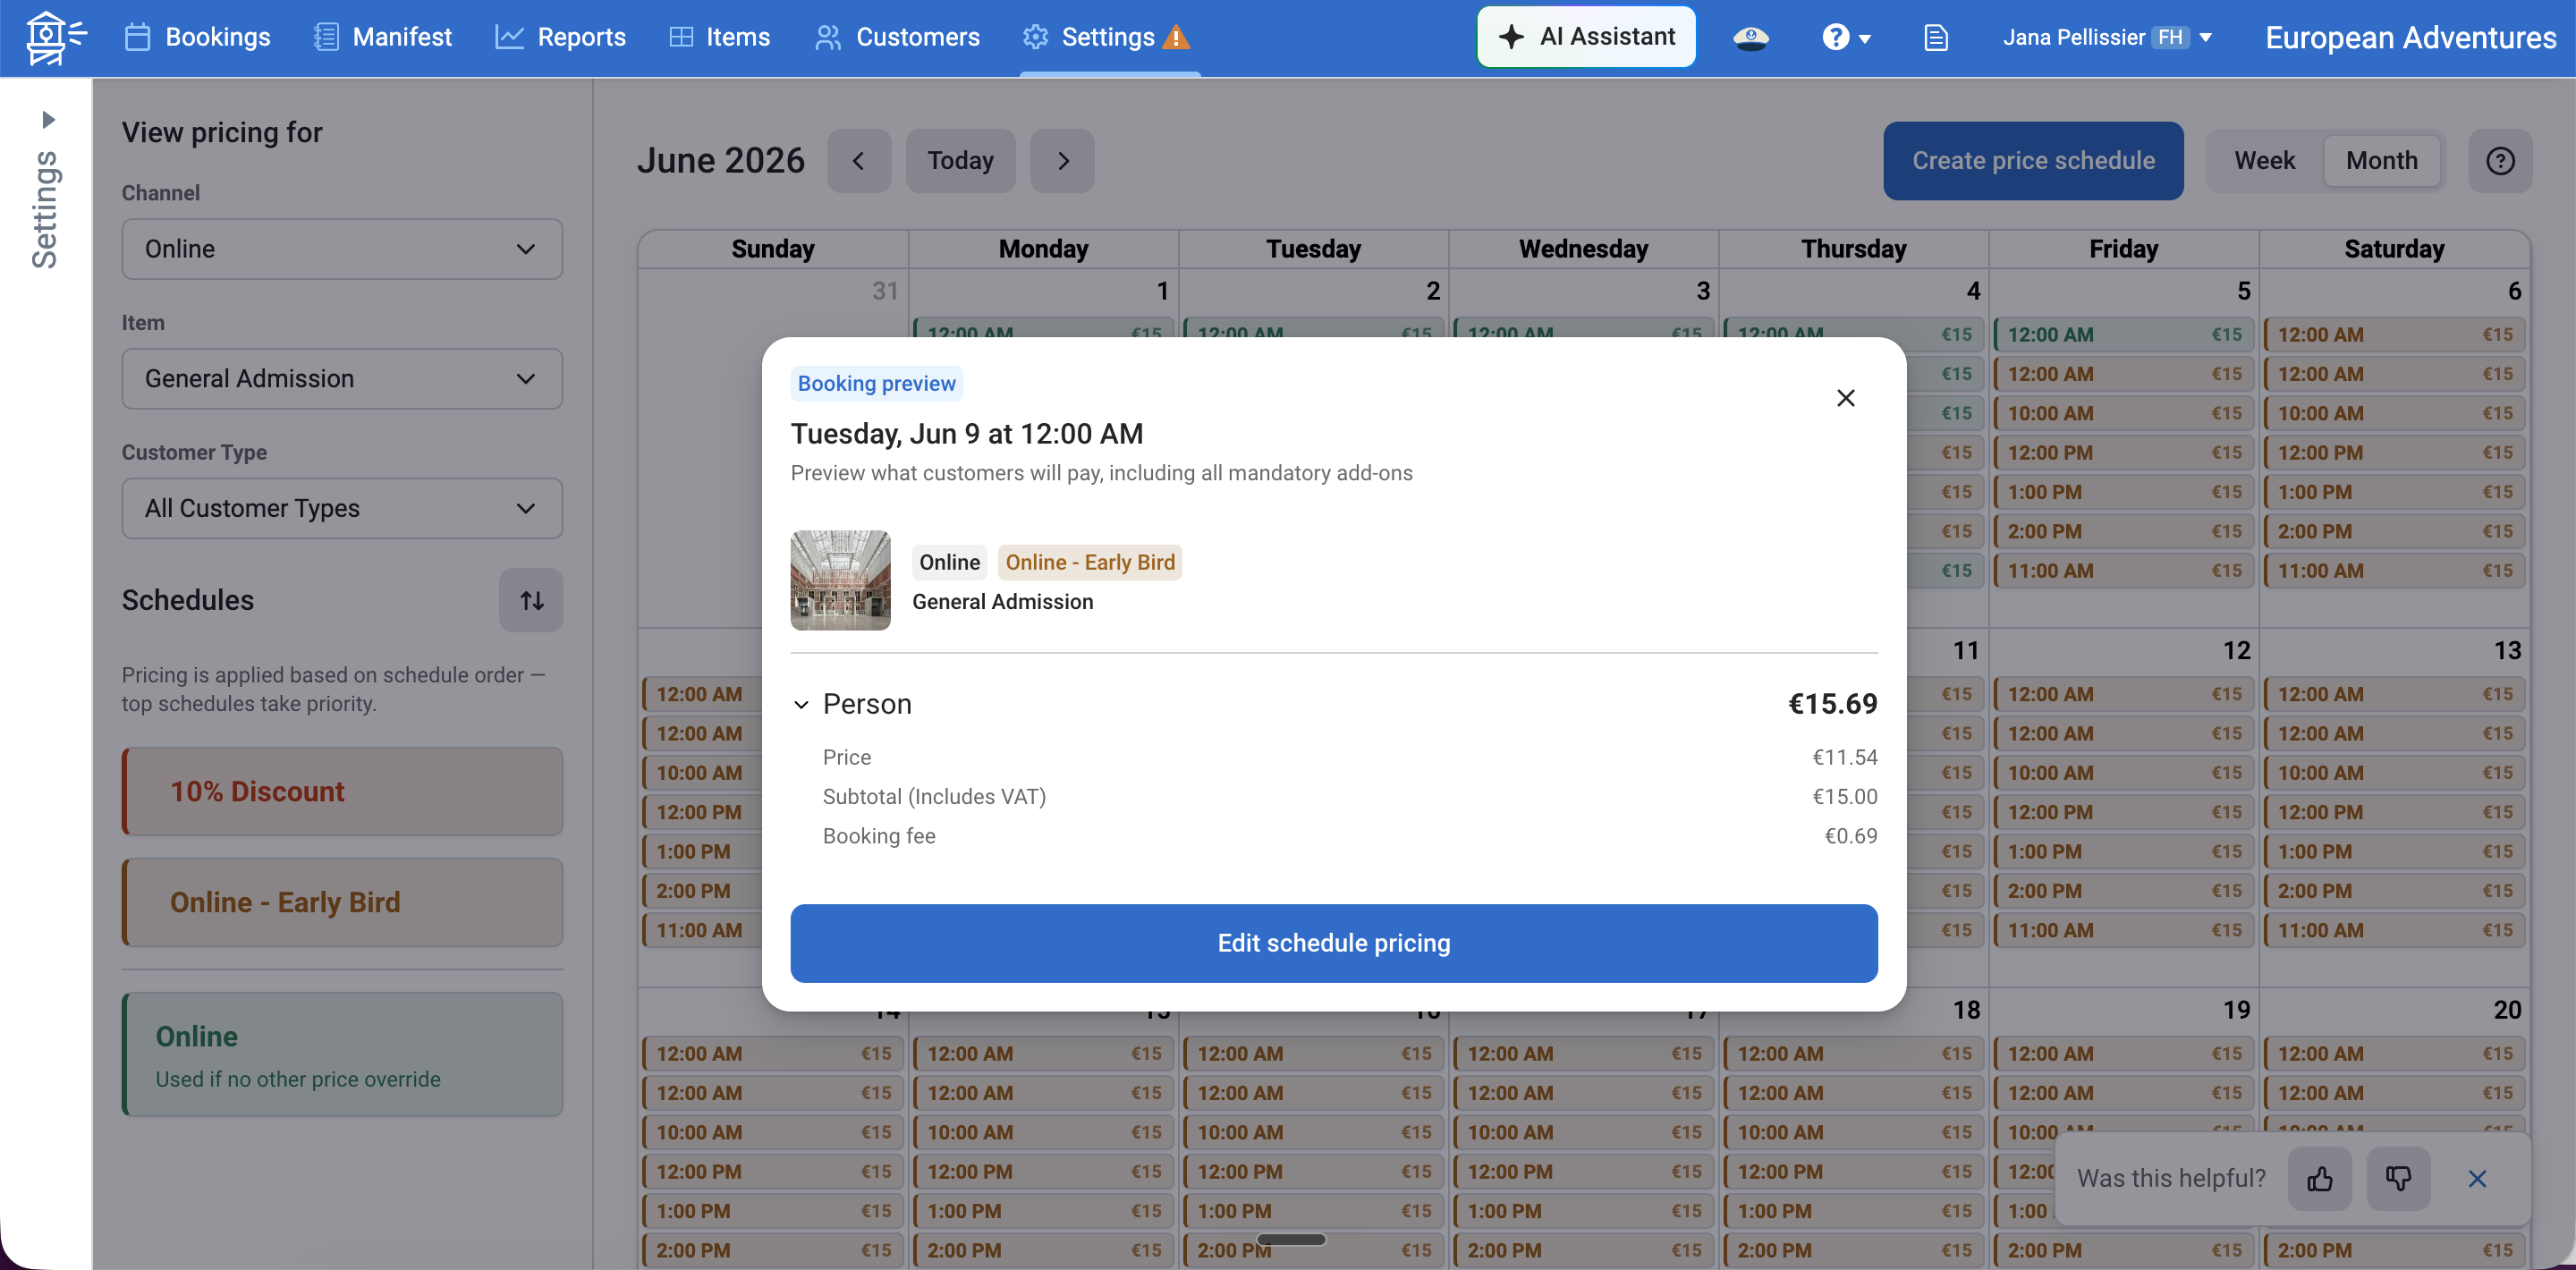Open the Item dropdown showing General Admission

pyautogui.click(x=342, y=379)
